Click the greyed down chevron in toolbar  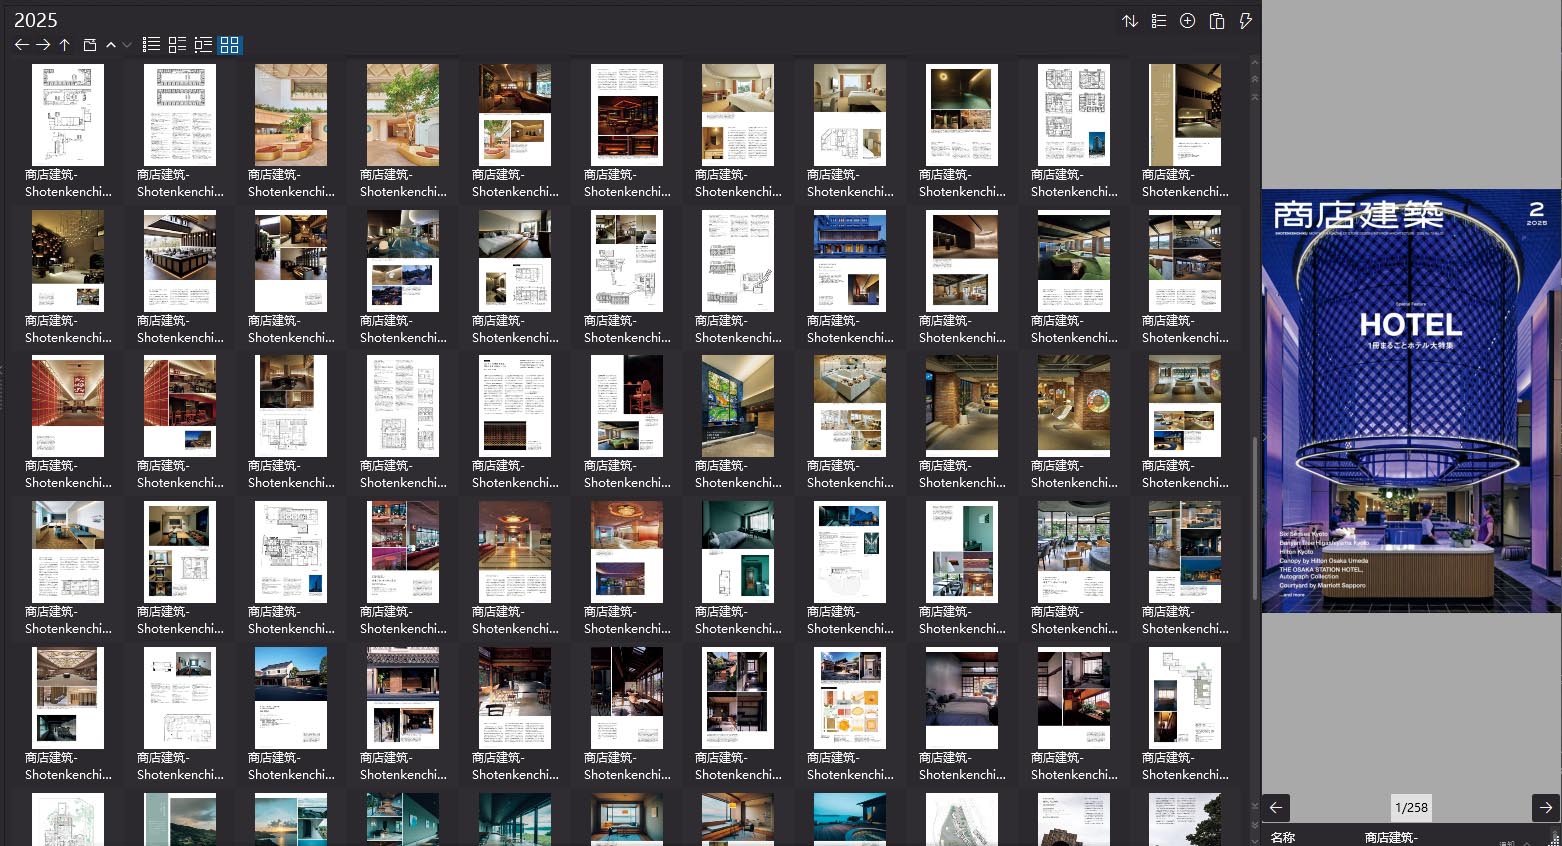coord(127,45)
